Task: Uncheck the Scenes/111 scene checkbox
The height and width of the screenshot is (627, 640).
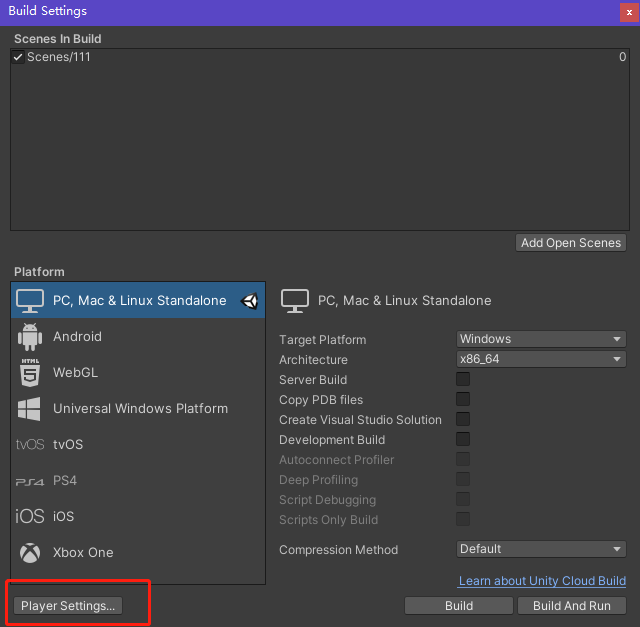Action: 18,57
